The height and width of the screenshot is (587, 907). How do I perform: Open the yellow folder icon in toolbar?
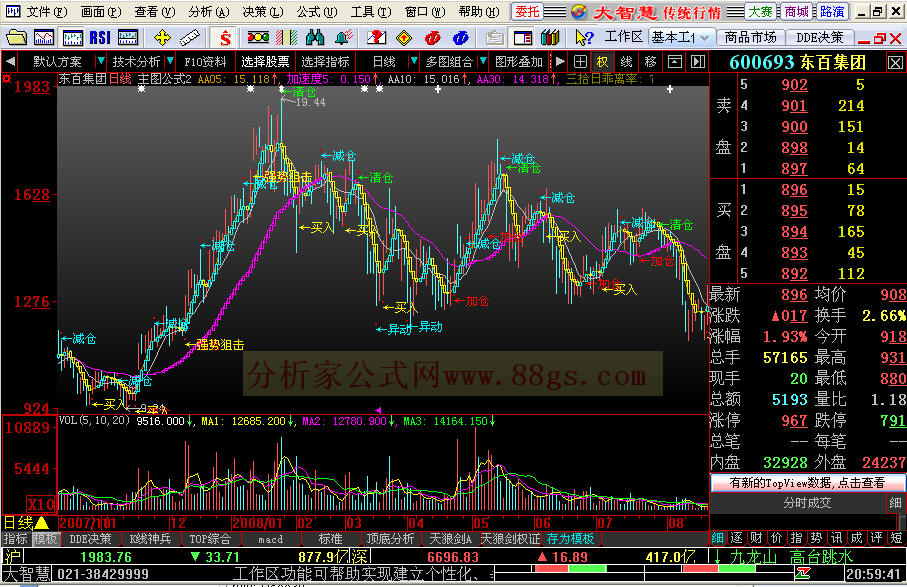[16, 38]
